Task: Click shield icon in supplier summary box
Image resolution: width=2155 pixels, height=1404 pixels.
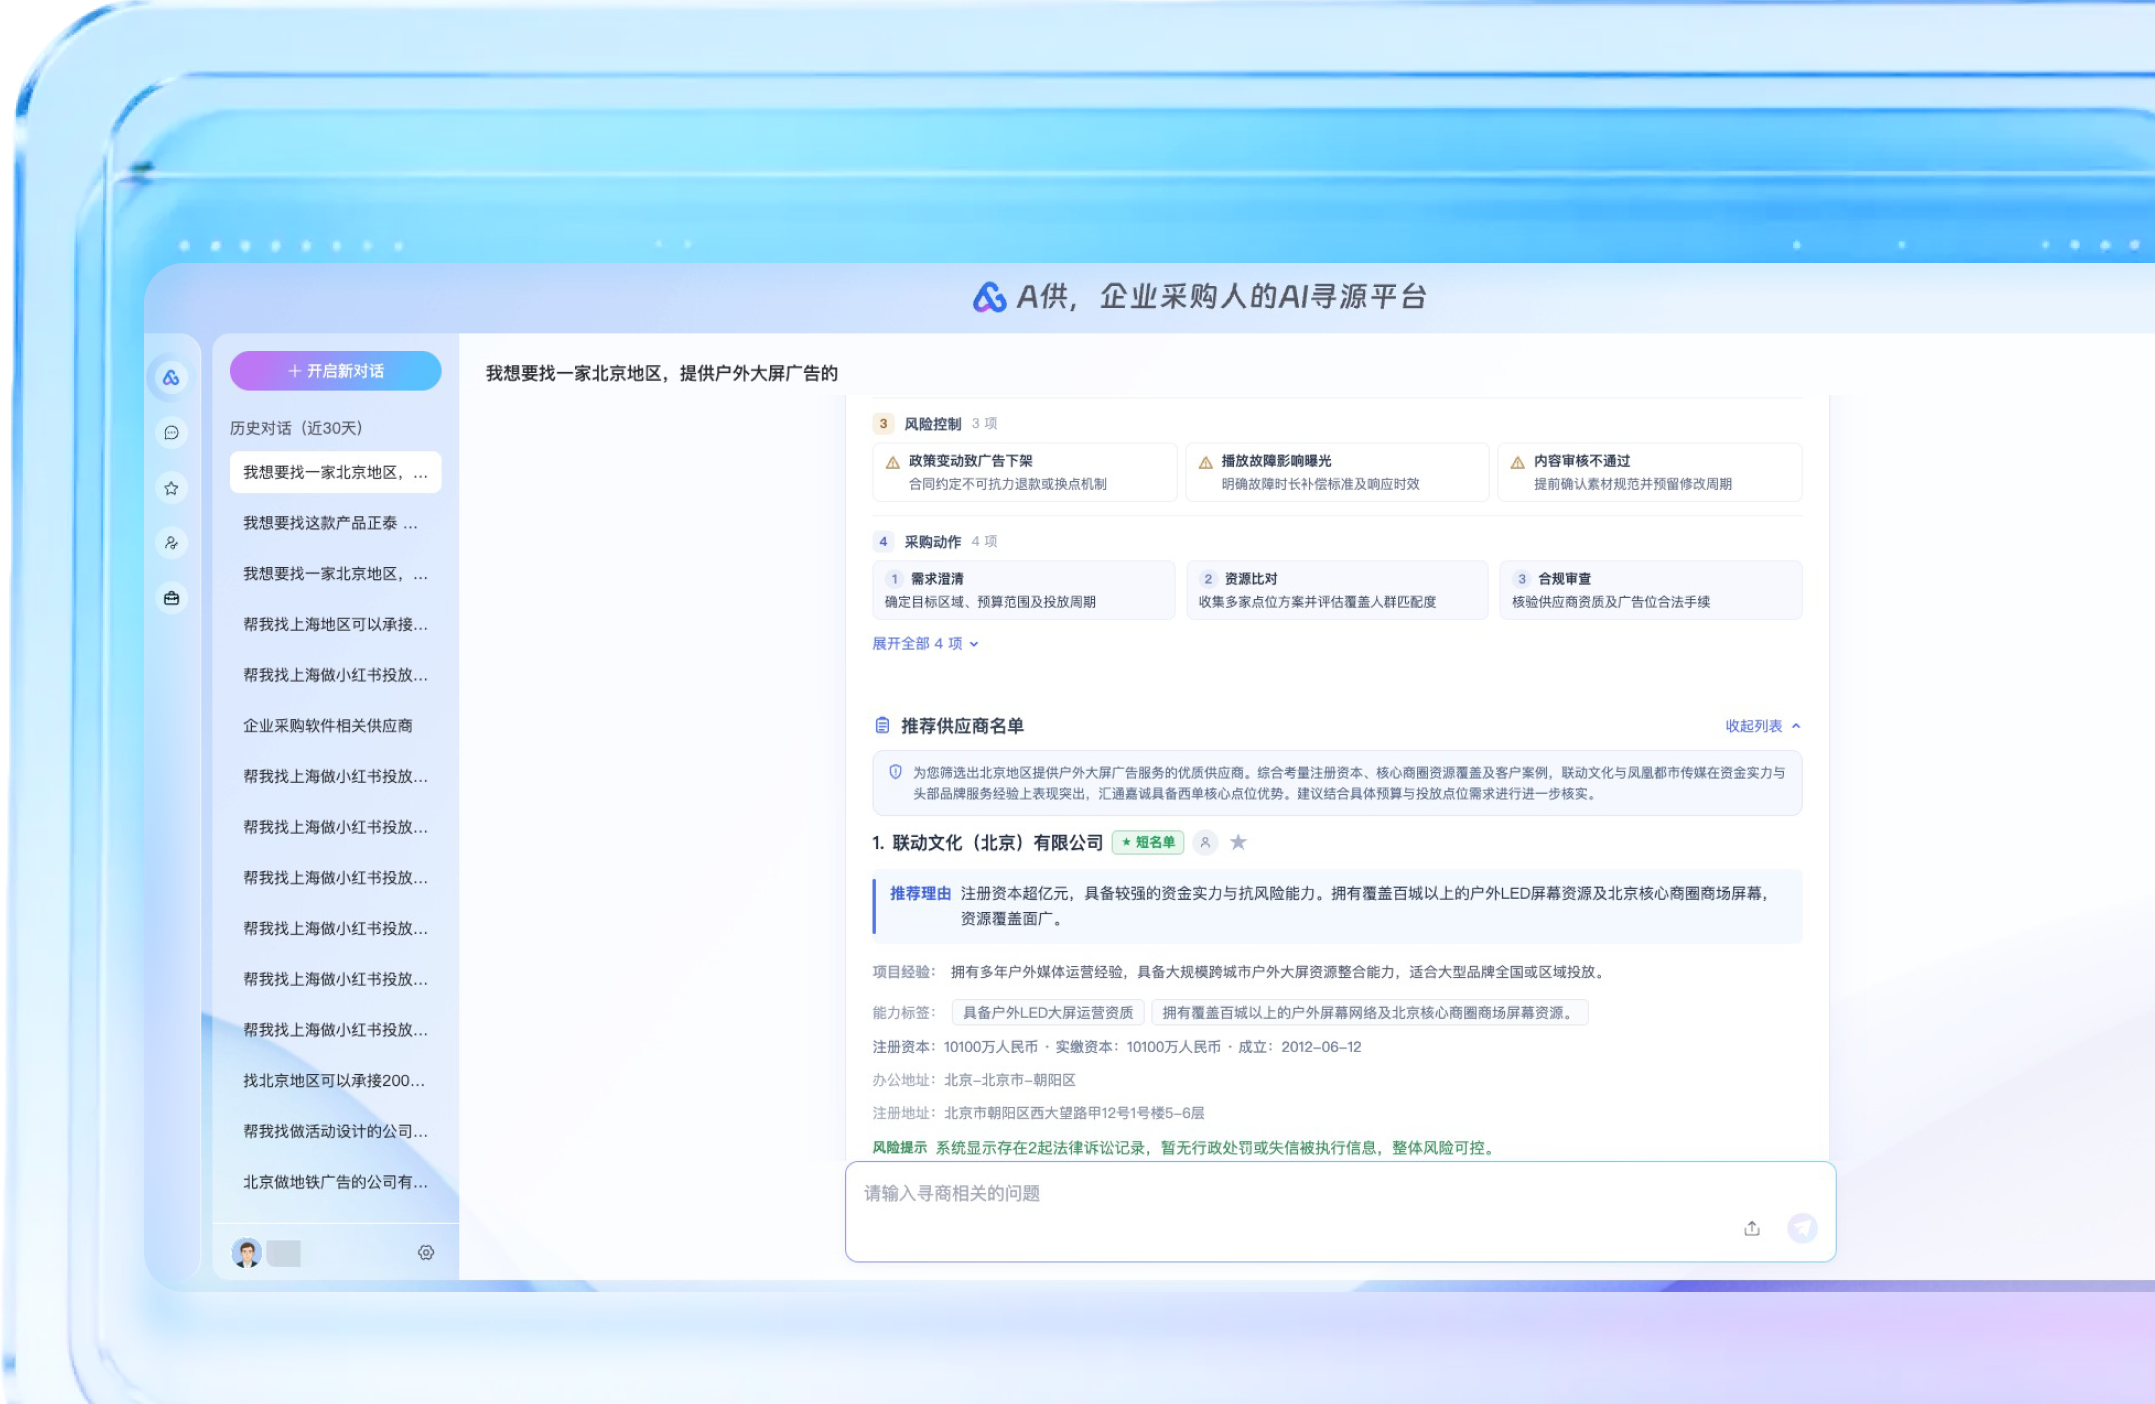Action: [x=895, y=772]
